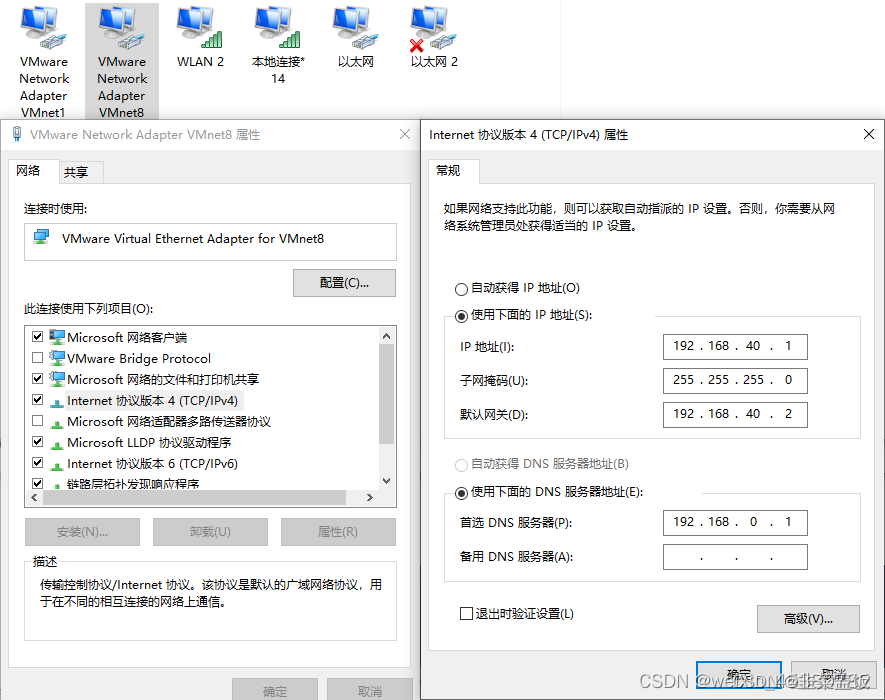Select the VMware Network Adapter VMnet8 icon
885x700 pixels.
(x=121, y=27)
